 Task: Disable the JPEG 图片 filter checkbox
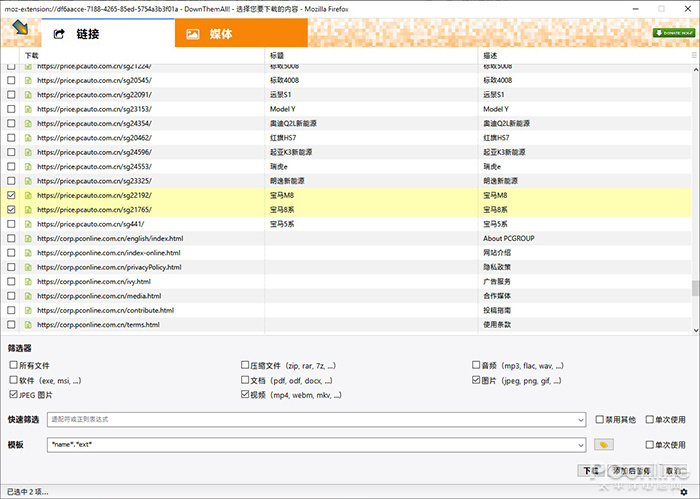pos(13,395)
